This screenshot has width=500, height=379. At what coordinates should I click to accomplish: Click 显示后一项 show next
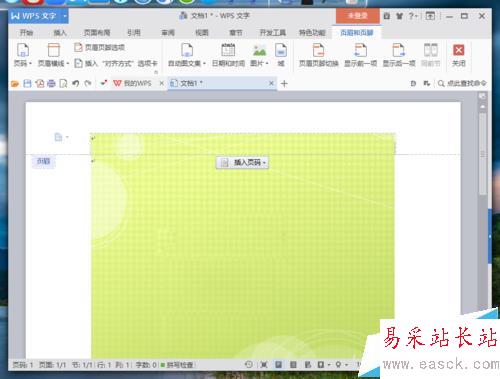click(399, 55)
